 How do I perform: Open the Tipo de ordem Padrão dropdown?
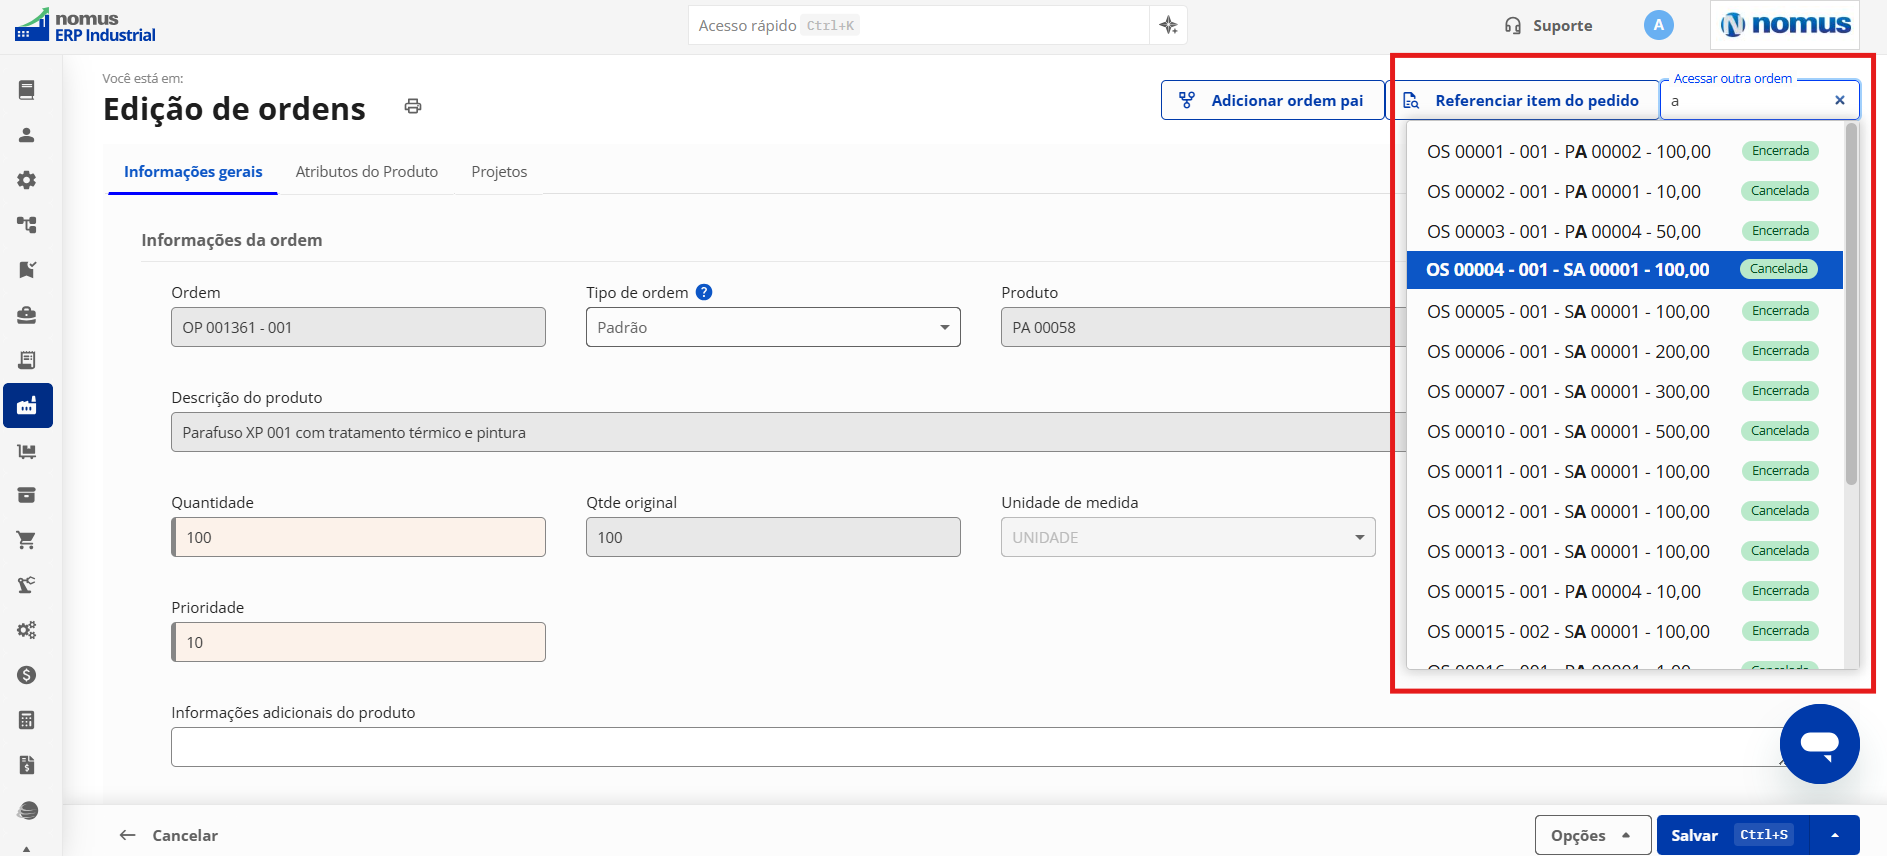[773, 327]
